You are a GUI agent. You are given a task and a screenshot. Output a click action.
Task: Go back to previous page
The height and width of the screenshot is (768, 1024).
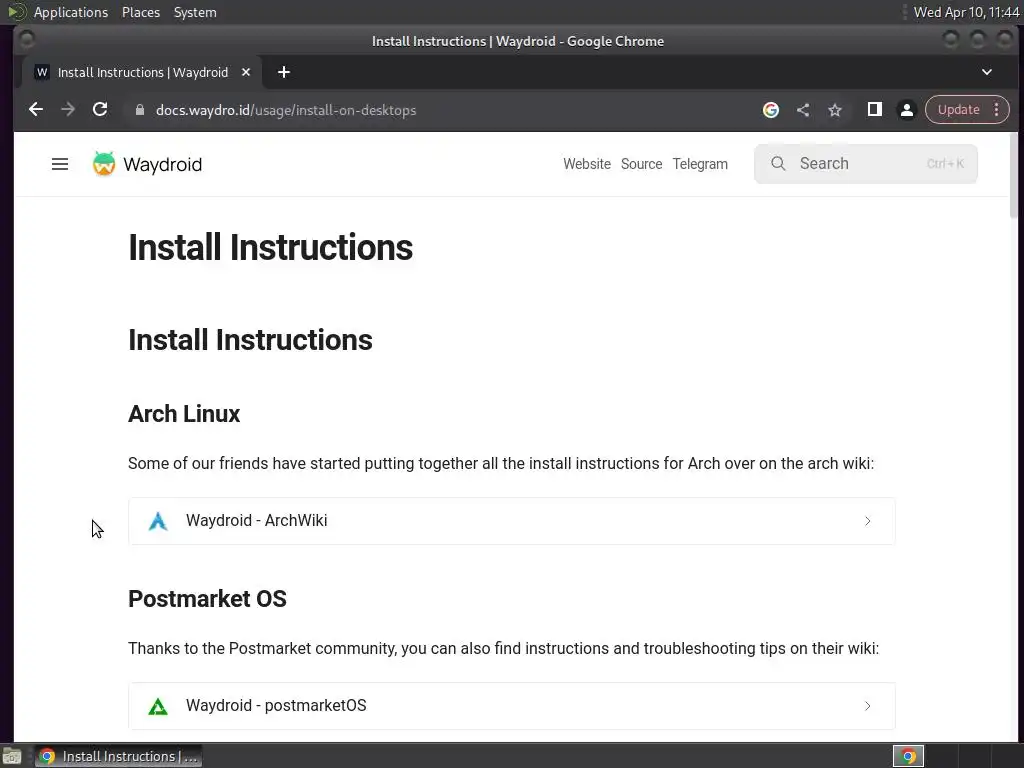pos(36,110)
